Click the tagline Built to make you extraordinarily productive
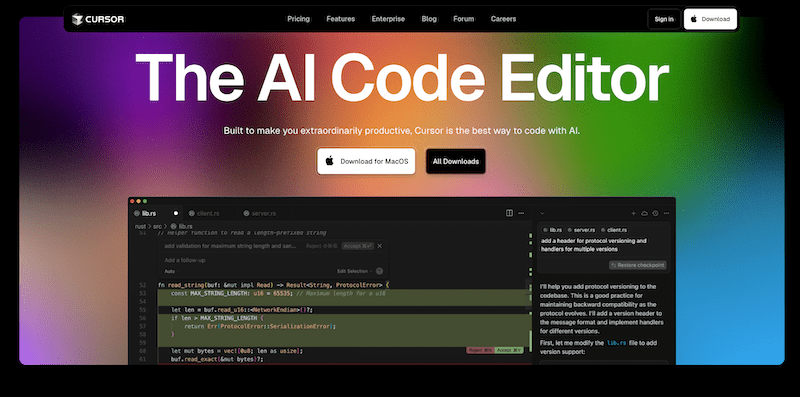Image resolution: width=800 pixels, height=397 pixels. [402, 131]
